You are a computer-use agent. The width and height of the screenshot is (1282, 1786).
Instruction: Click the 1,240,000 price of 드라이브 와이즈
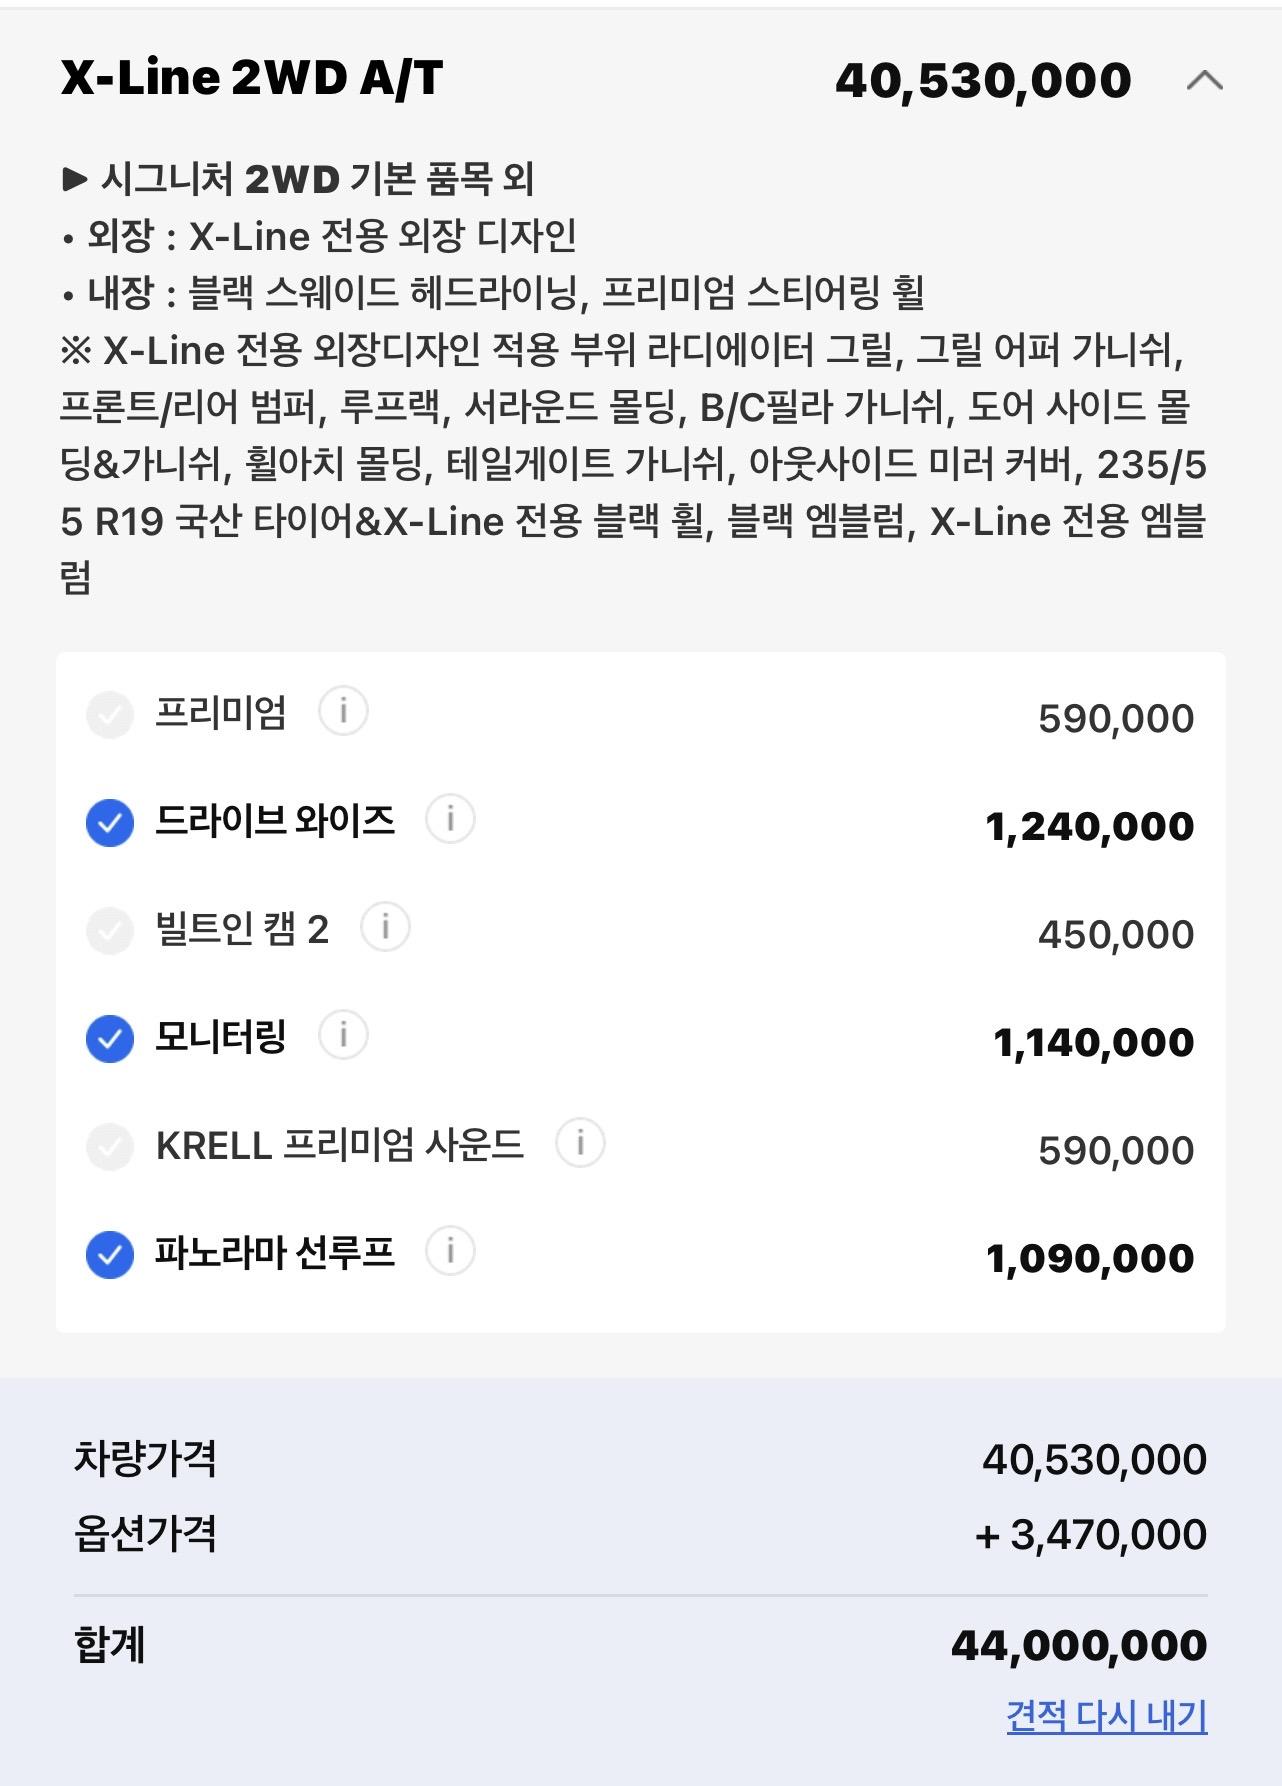coord(1090,827)
